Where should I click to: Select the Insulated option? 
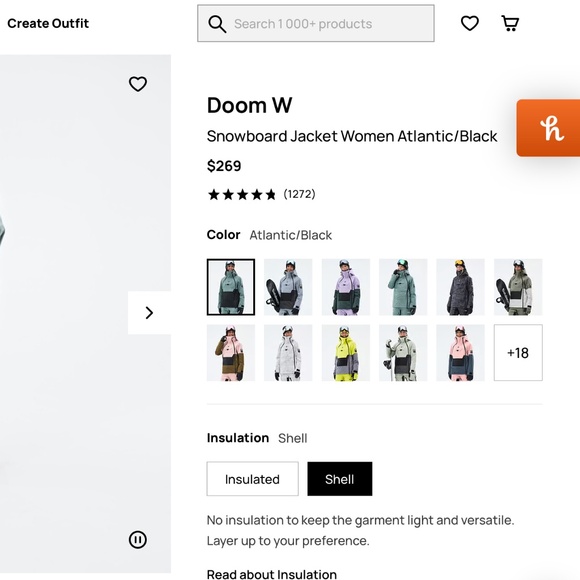click(253, 479)
